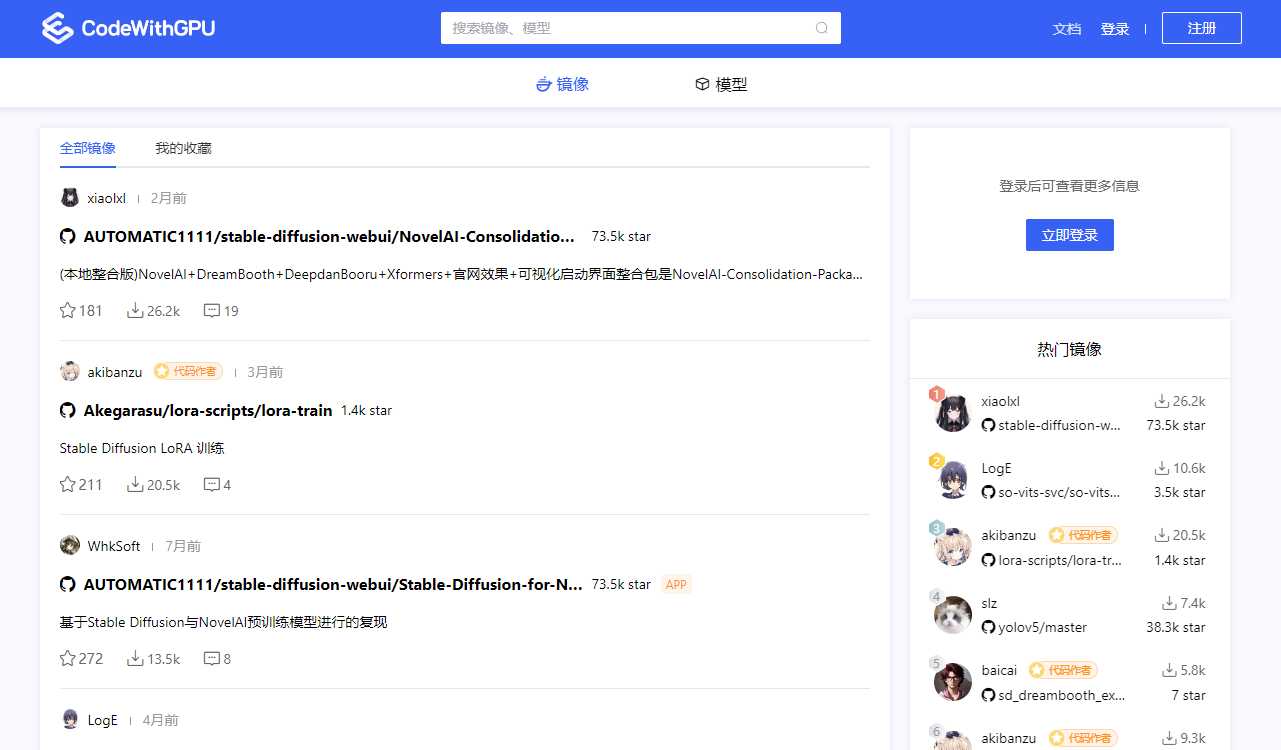Click LogE avatar in fourth post
Viewport: 1281px width, 750px height.
pyautogui.click(x=70, y=719)
